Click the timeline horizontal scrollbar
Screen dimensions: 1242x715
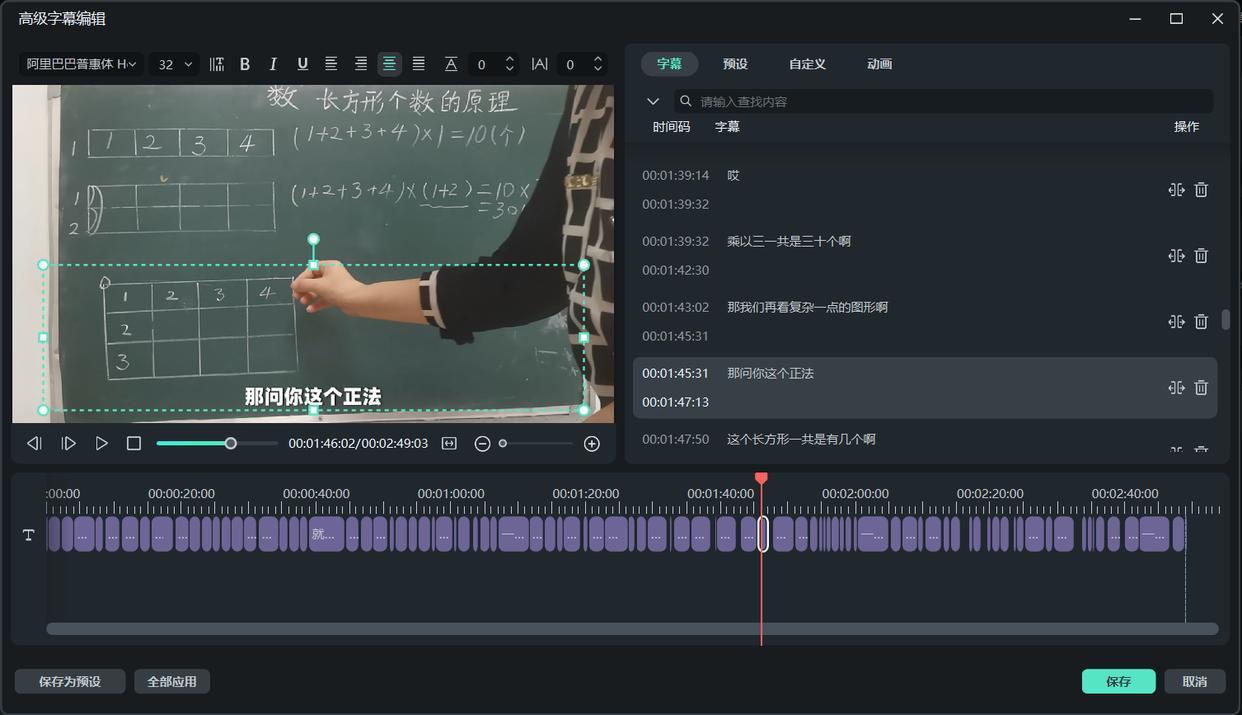click(632, 629)
